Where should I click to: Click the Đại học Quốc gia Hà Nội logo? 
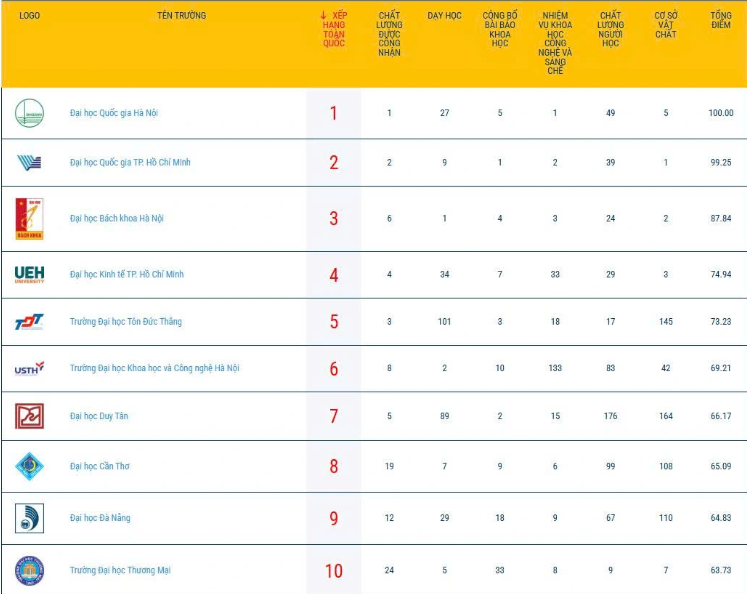pos(30,113)
